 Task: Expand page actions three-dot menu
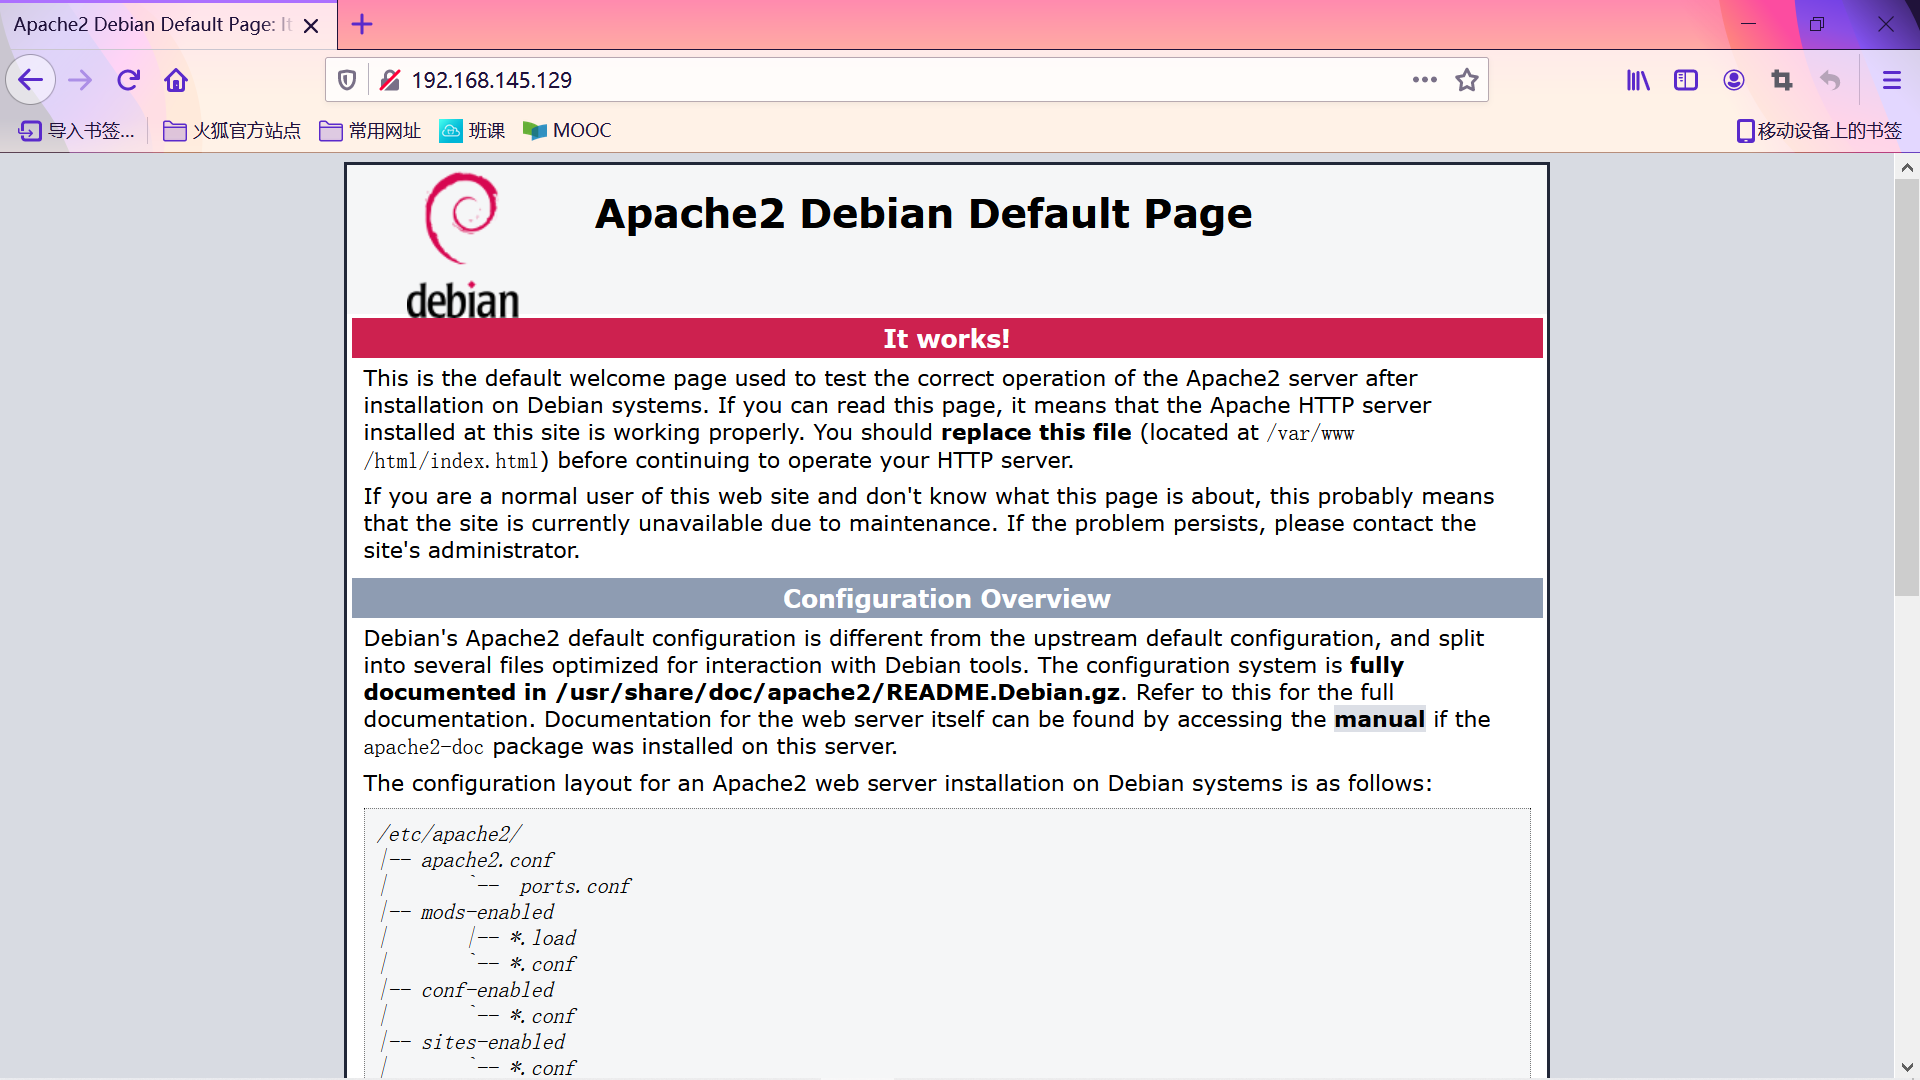[1424, 80]
